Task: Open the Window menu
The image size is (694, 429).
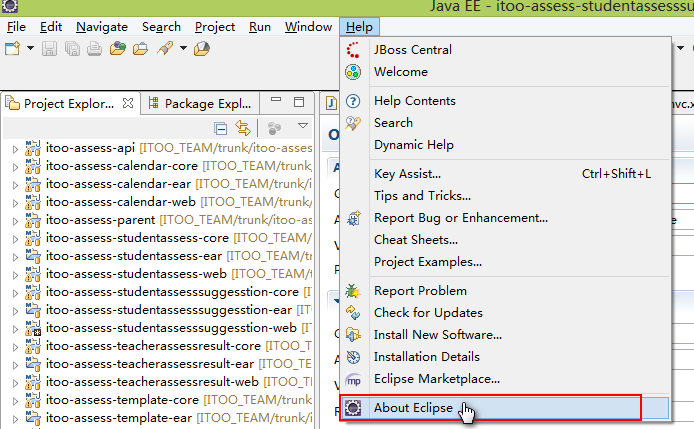Action: point(308,27)
